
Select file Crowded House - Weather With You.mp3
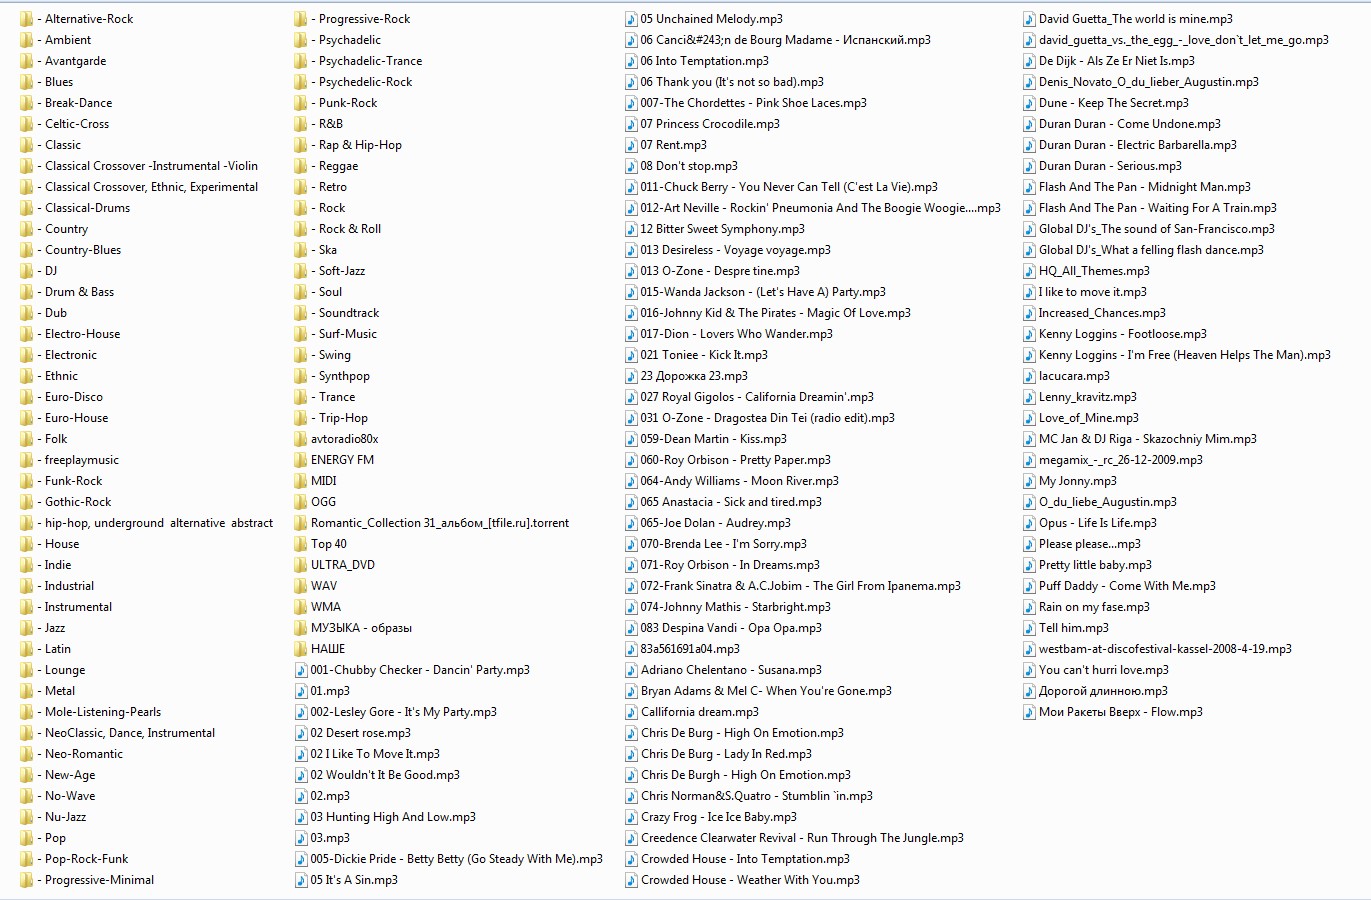751,880
